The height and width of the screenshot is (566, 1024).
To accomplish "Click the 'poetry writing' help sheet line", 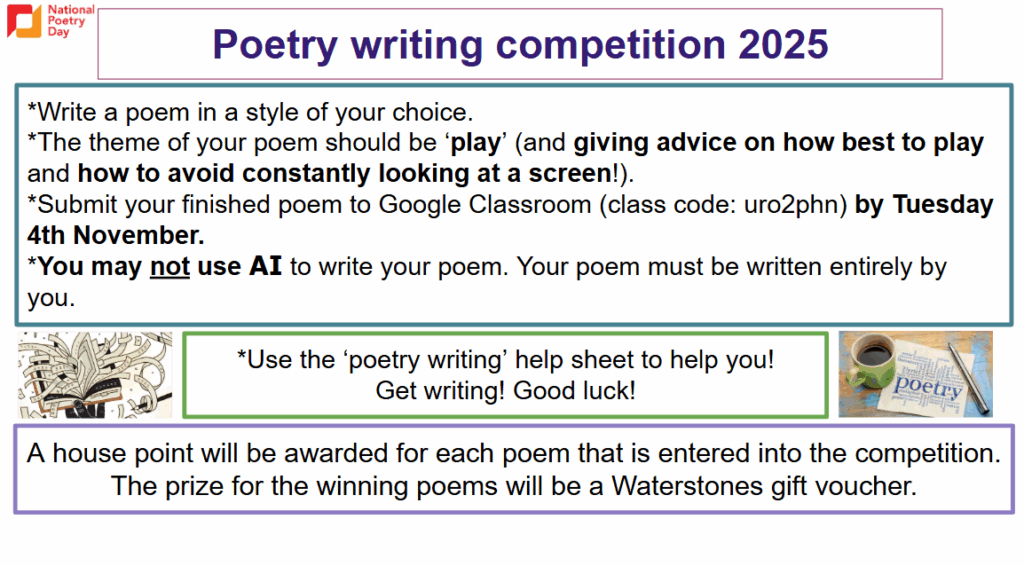I will 505,360.
